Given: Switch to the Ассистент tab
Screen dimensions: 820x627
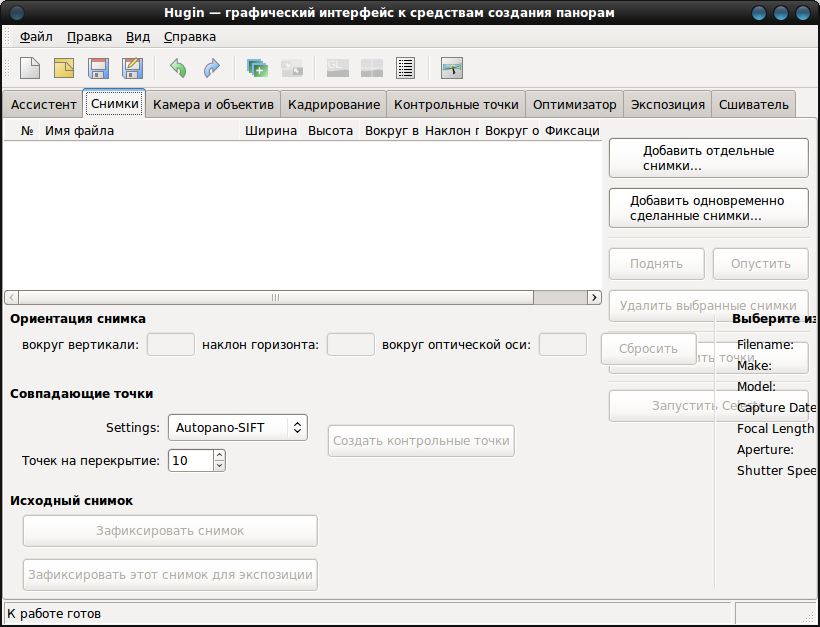Looking at the screenshot, I should 43,105.
